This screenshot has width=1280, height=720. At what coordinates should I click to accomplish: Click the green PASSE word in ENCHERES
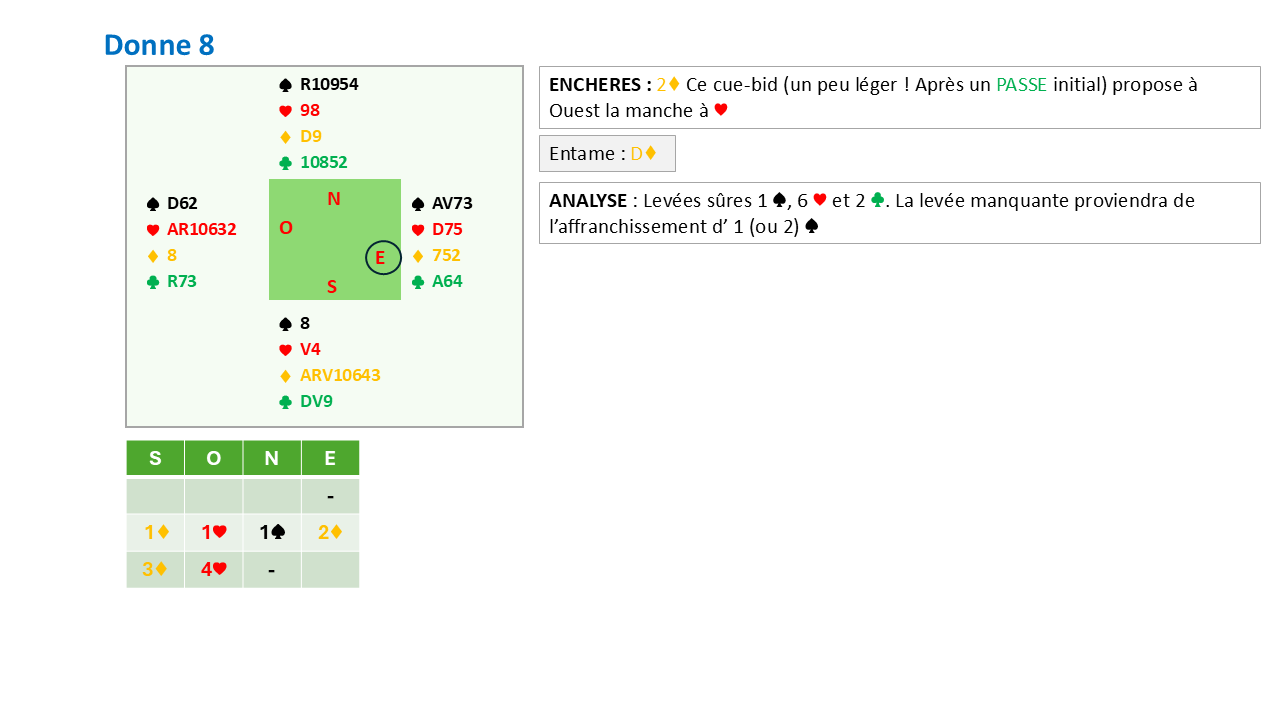(x=1021, y=85)
